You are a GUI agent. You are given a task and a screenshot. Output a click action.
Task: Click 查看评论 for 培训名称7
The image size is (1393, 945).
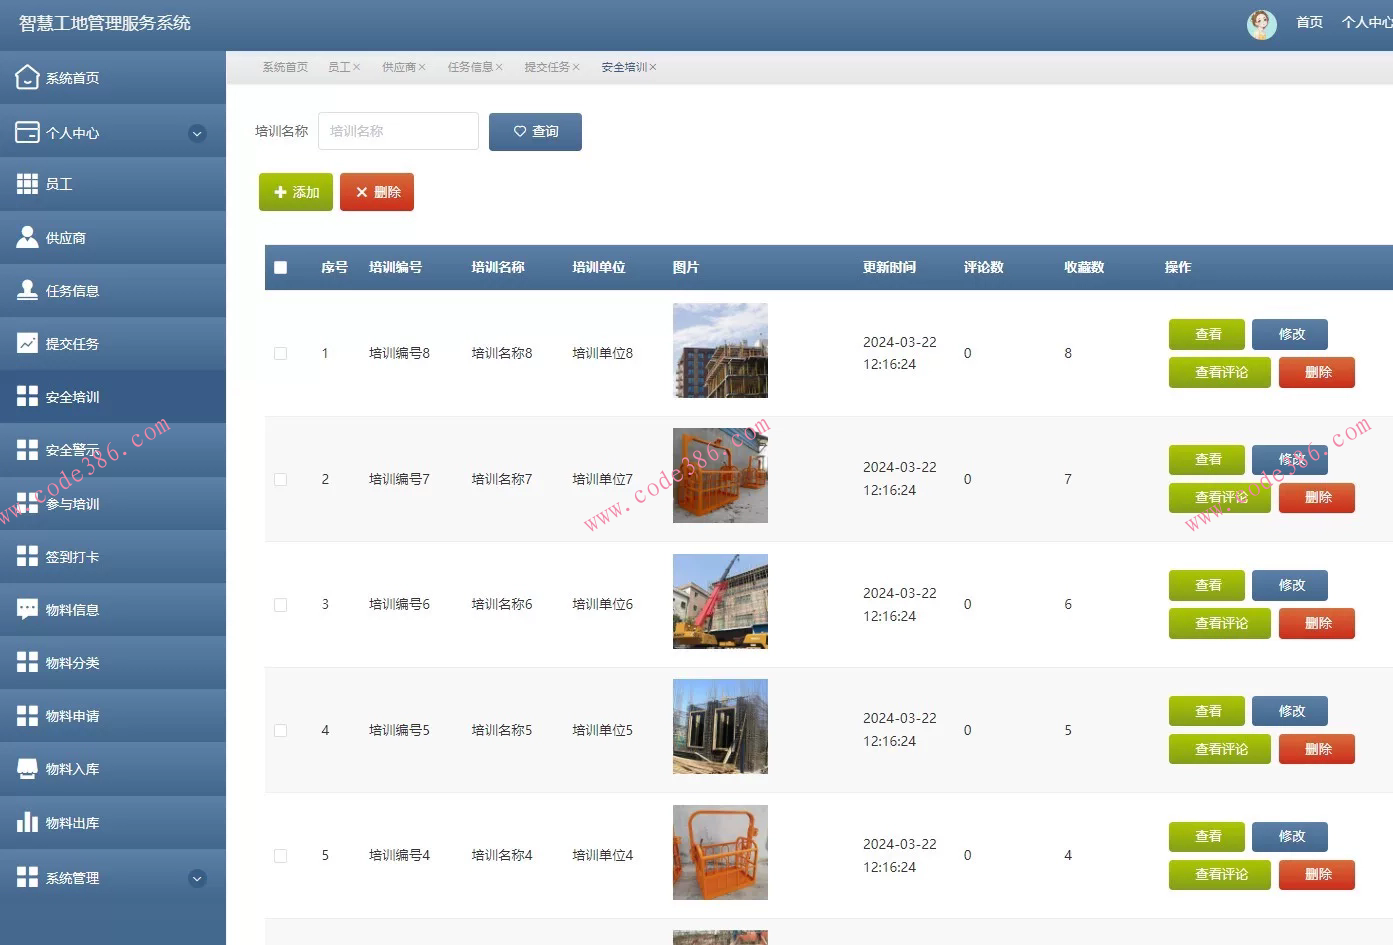click(x=1219, y=497)
